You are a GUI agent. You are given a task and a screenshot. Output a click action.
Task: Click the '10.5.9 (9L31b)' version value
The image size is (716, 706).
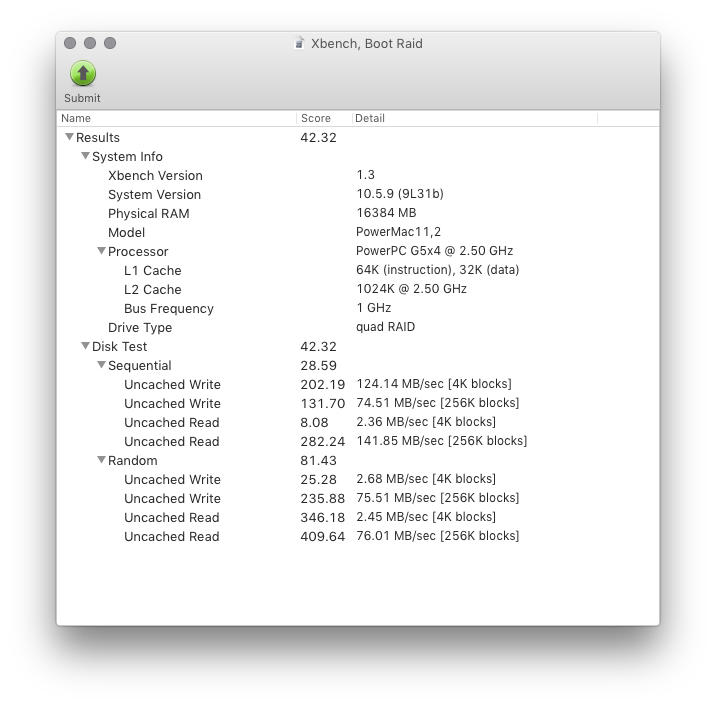[400, 194]
